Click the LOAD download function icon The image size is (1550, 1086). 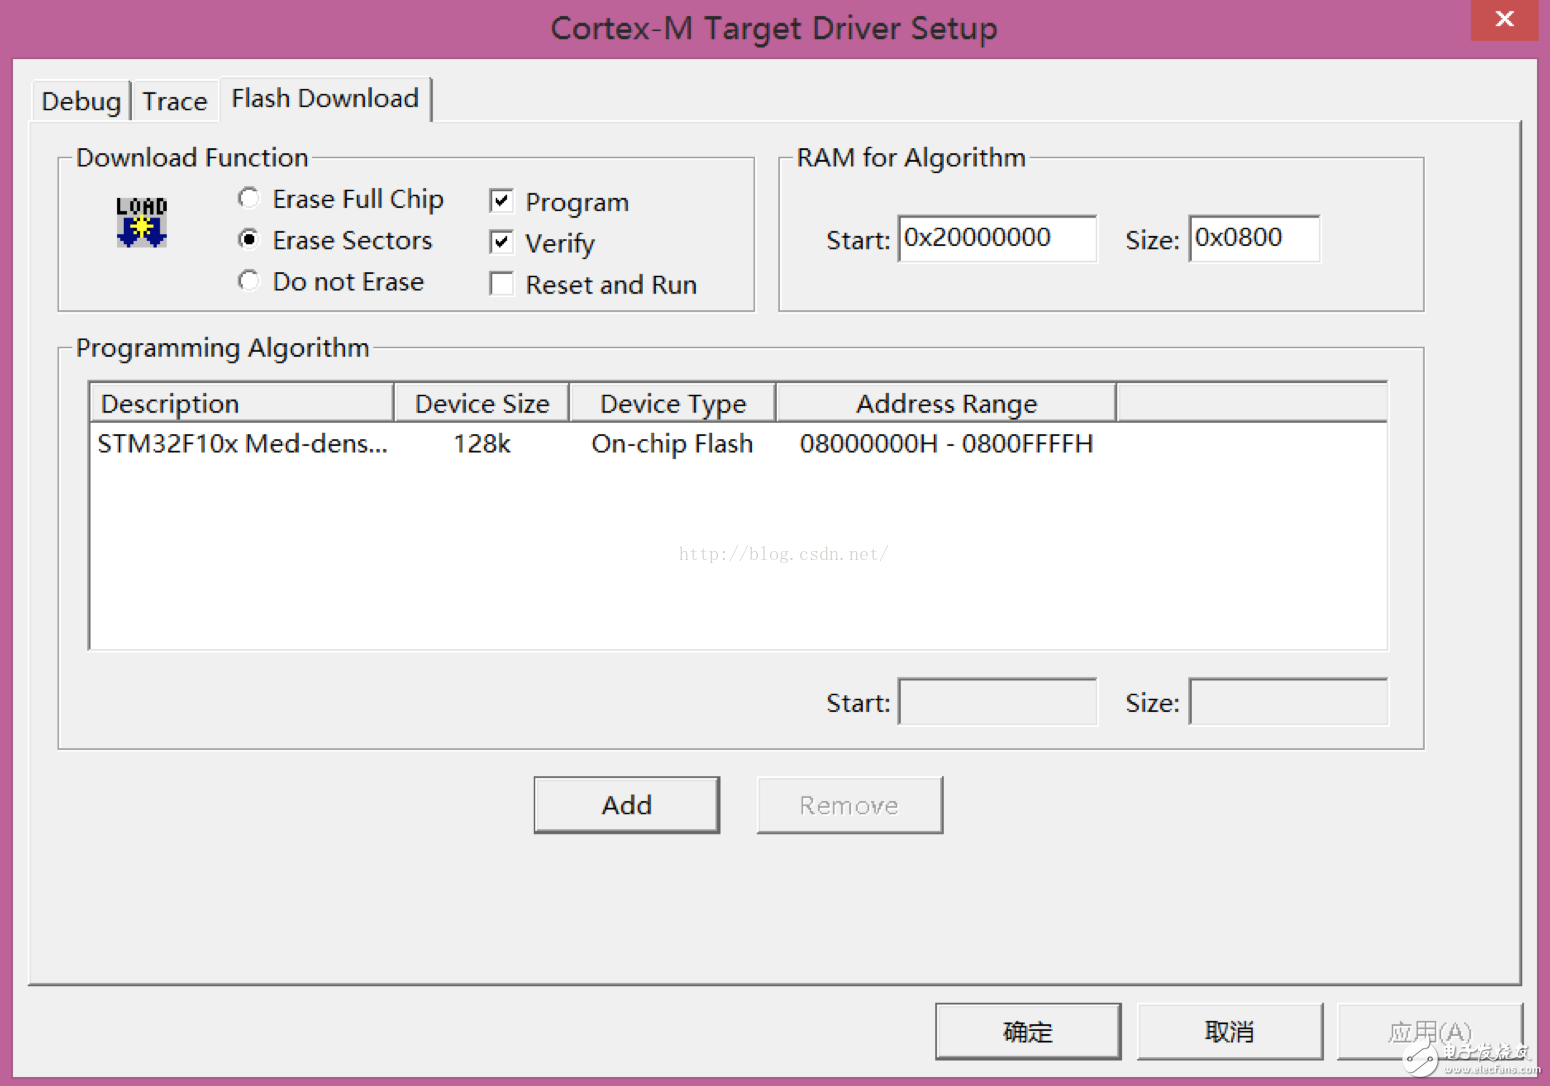141,222
